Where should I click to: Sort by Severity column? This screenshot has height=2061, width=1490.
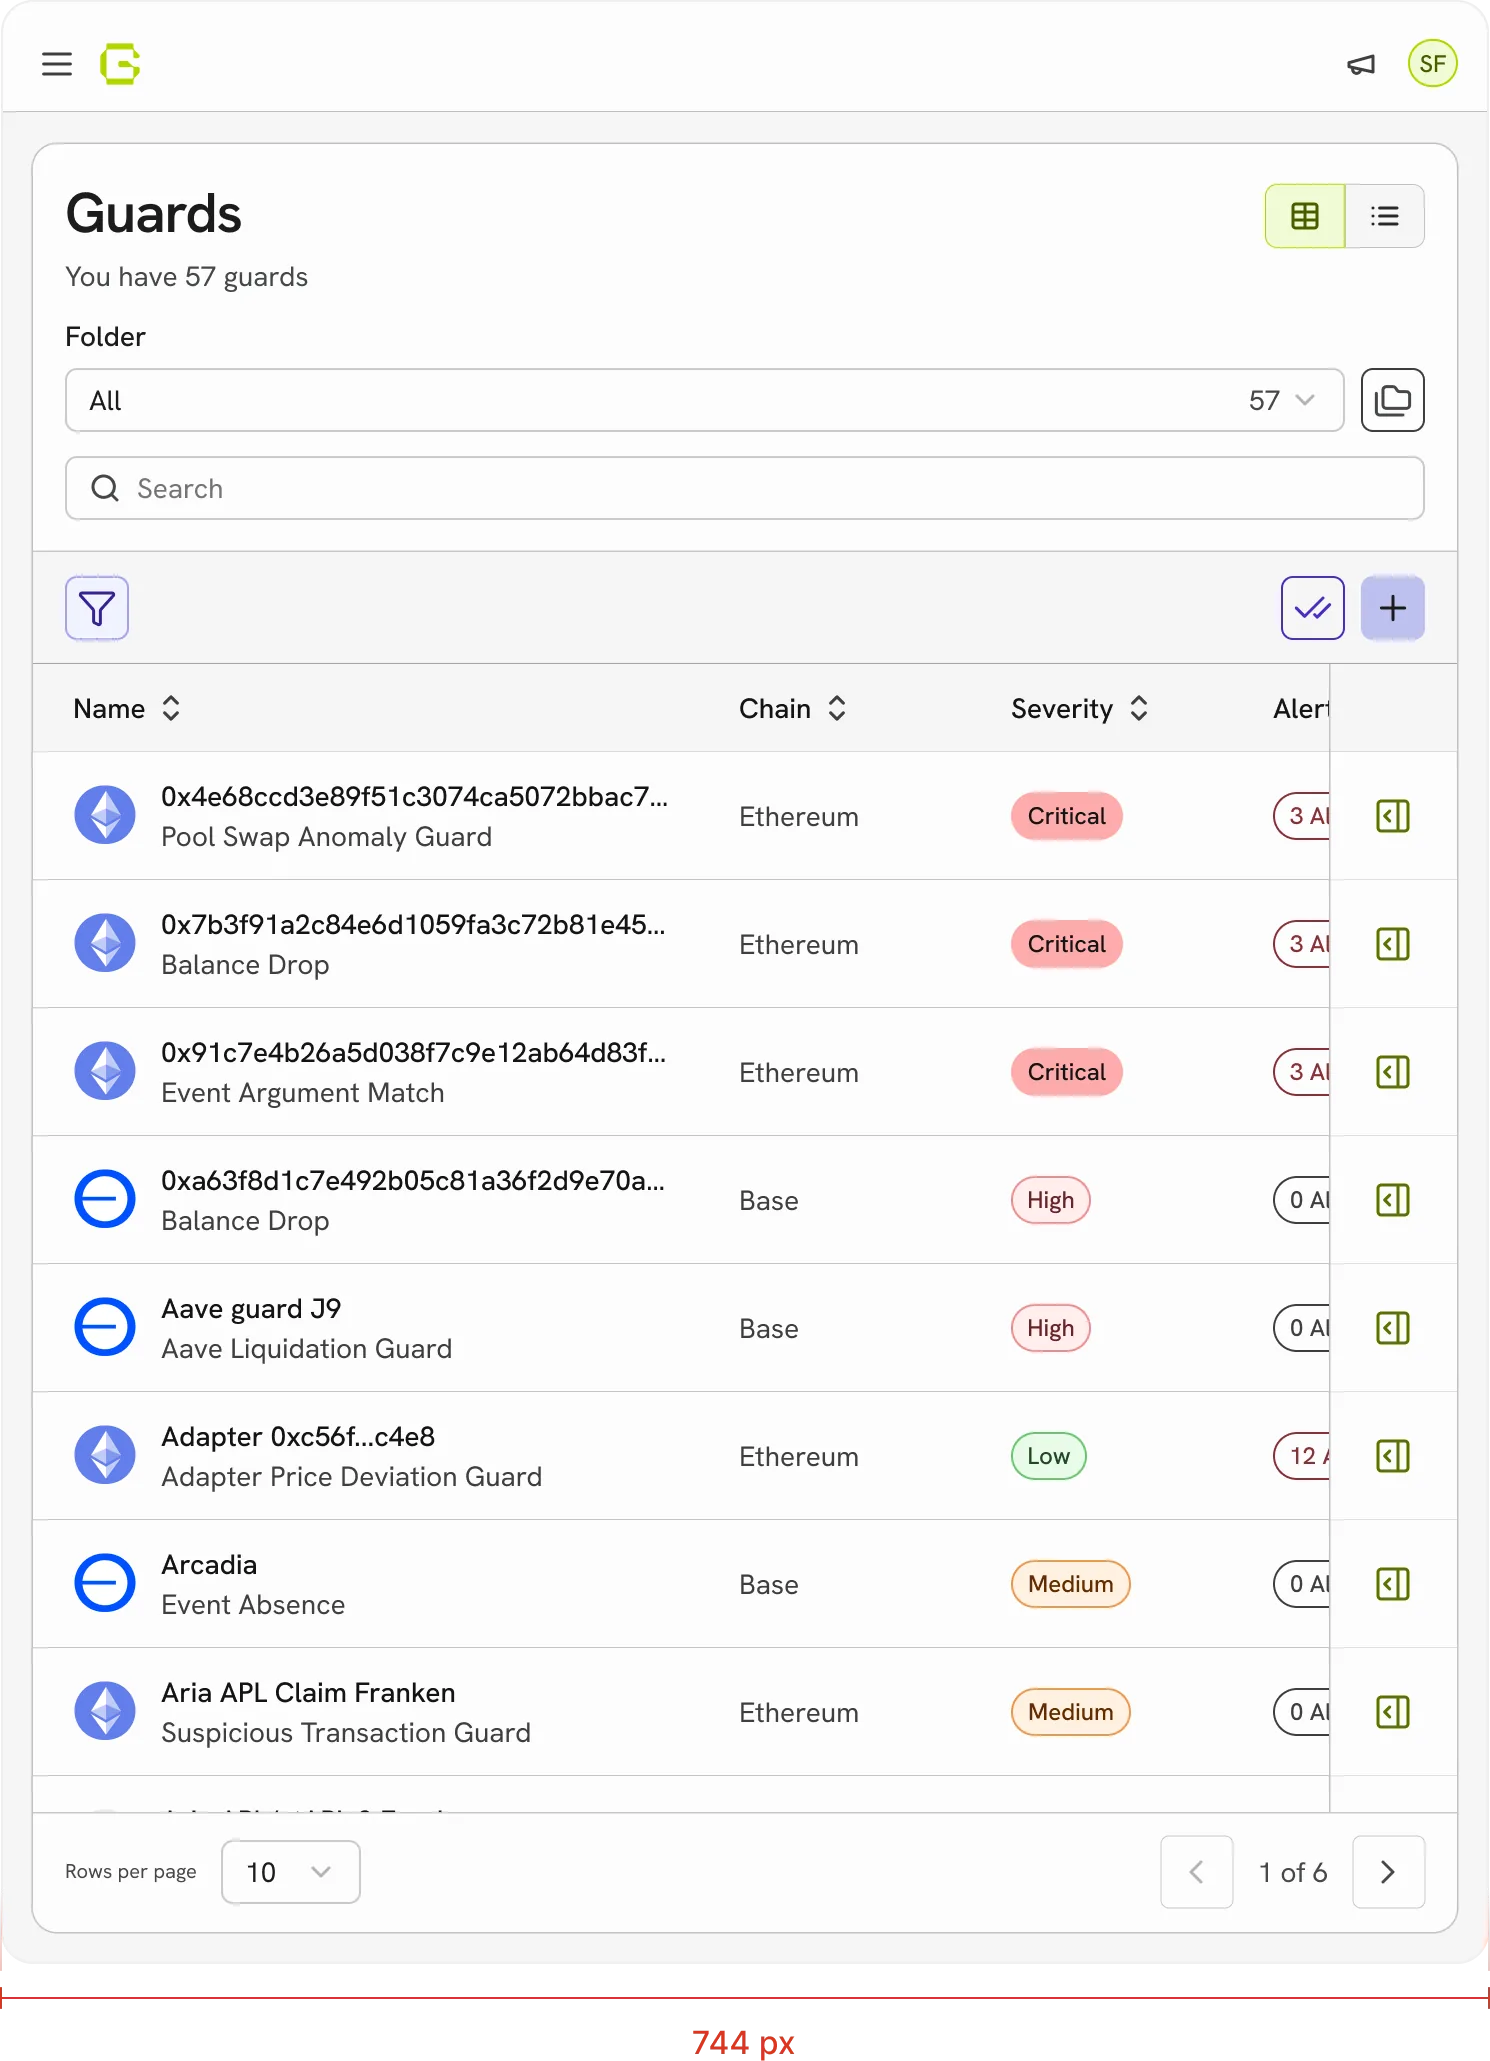[1080, 709]
